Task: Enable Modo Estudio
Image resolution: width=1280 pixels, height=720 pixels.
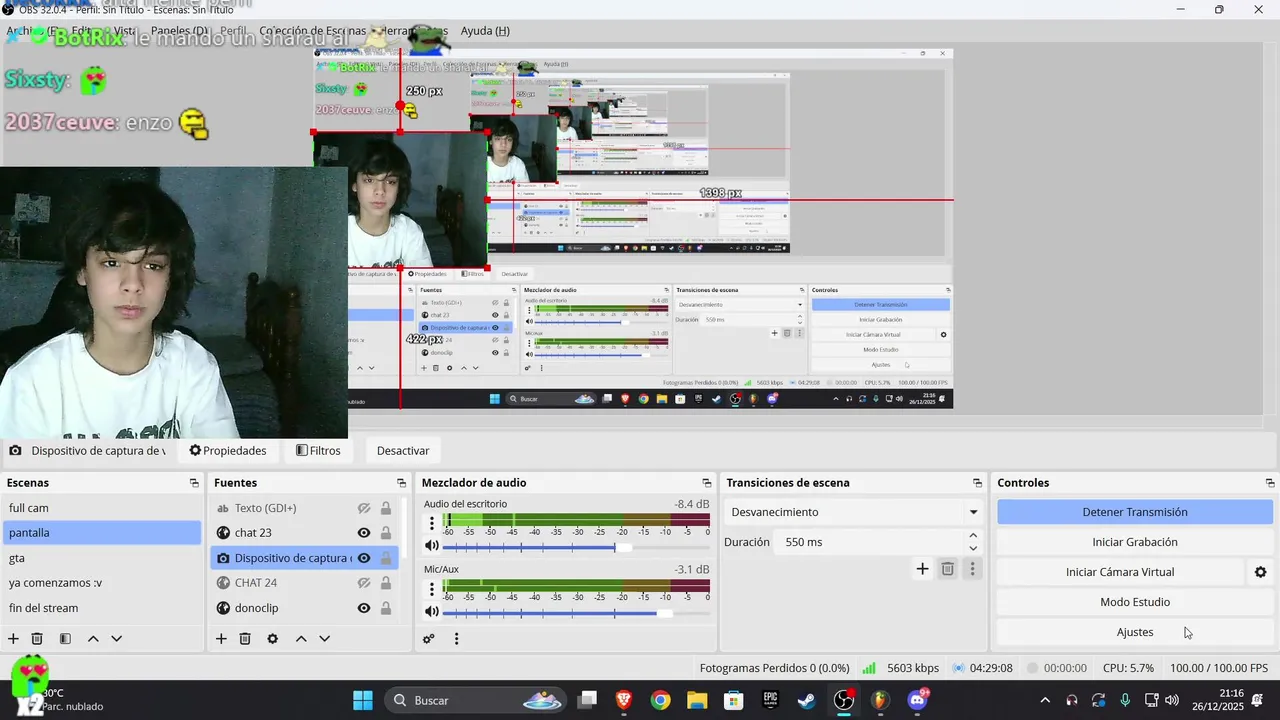Action: pyautogui.click(x=1135, y=602)
